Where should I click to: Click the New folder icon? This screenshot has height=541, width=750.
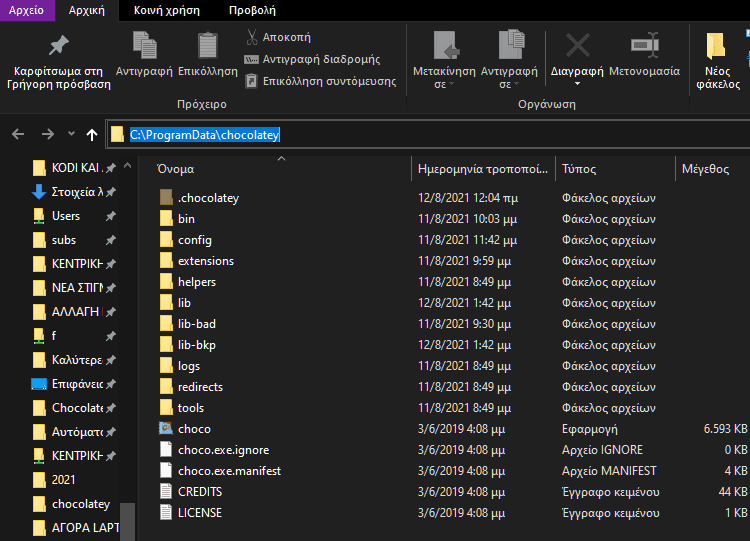716,46
